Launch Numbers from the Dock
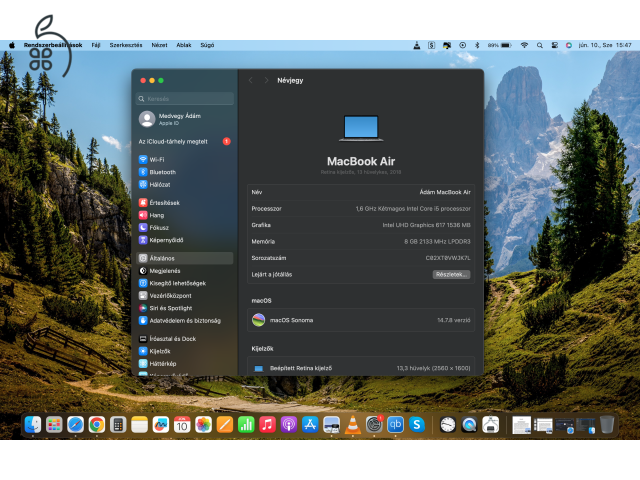 pos(246,425)
